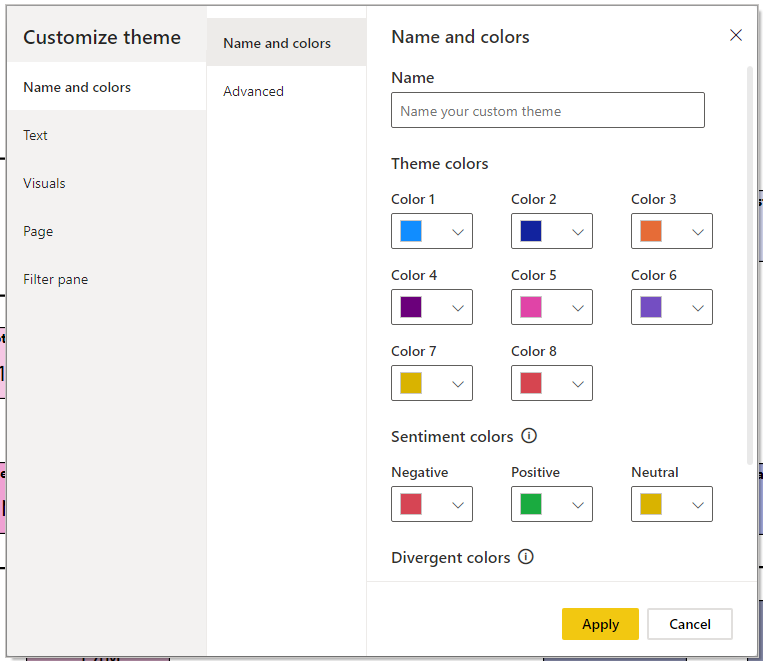
Task: Click the dark purple Color 4 swatch
Action: [411, 307]
